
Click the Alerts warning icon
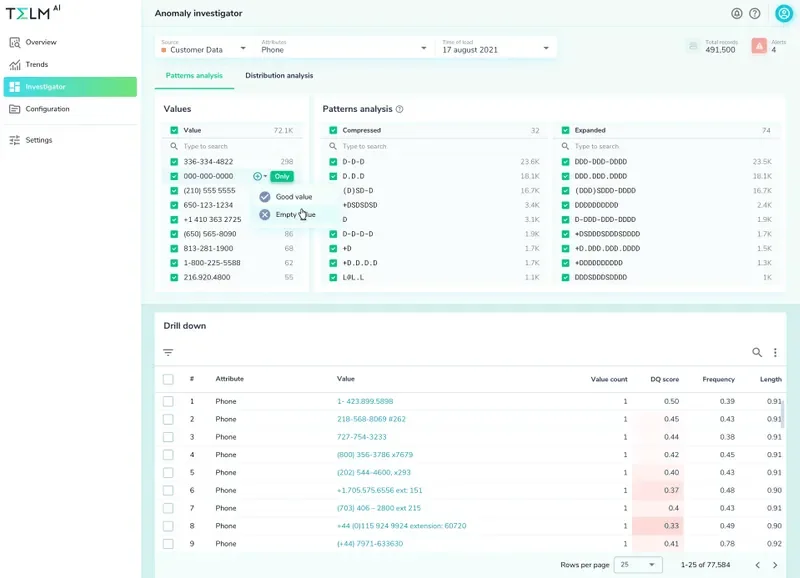pyautogui.click(x=759, y=46)
